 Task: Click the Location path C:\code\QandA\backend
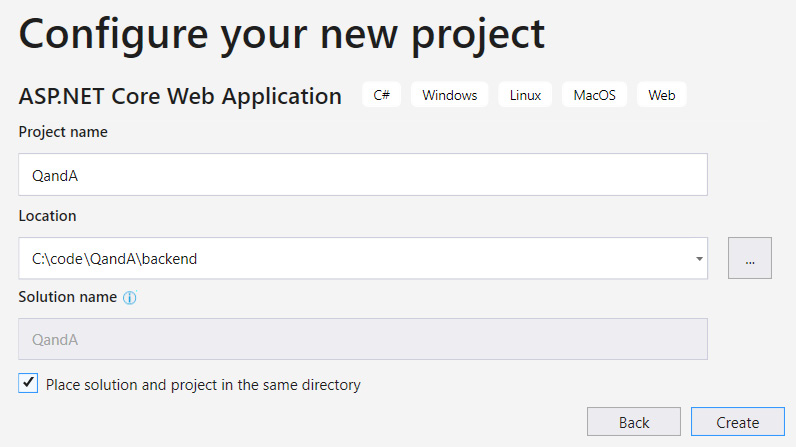(114, 259)
